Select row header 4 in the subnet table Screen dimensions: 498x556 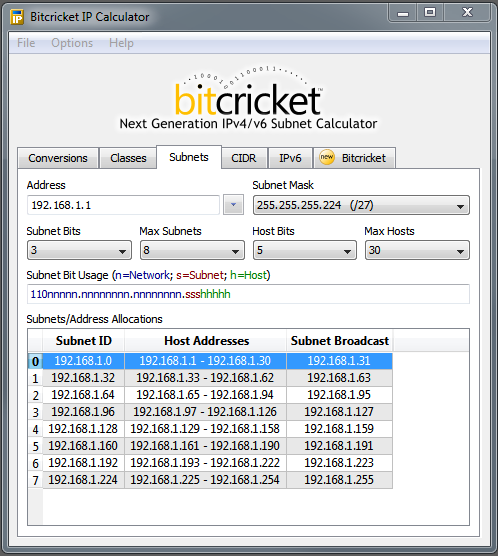[x=35, y=429]
